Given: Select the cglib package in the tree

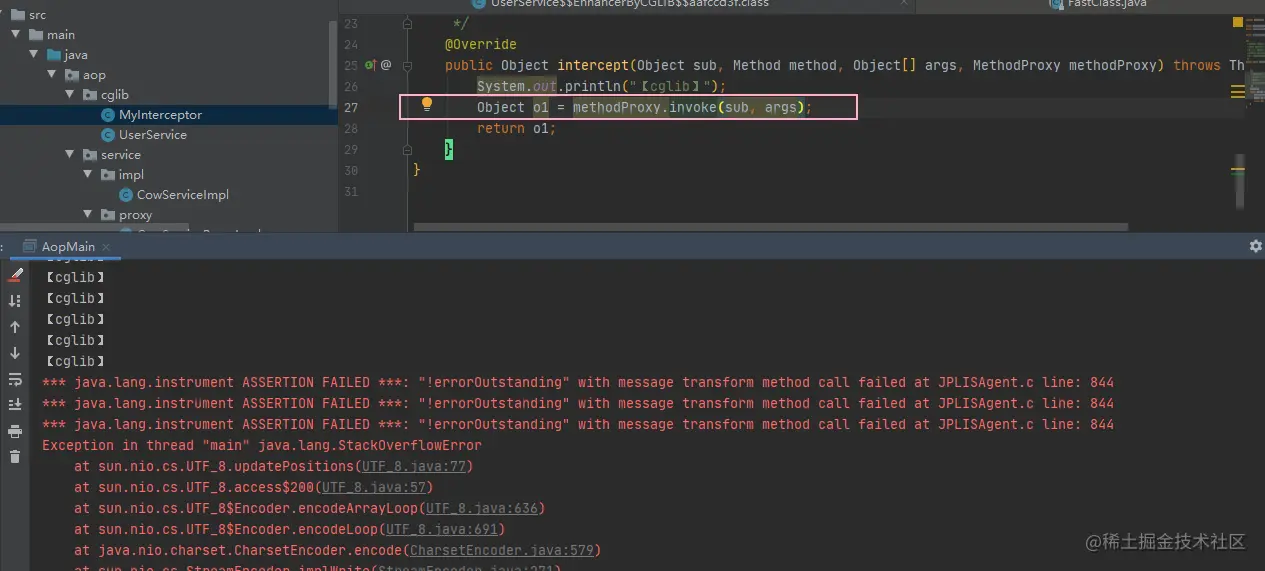Looking at the screenshot, I should pyautogui.click(x=114, y=95).
